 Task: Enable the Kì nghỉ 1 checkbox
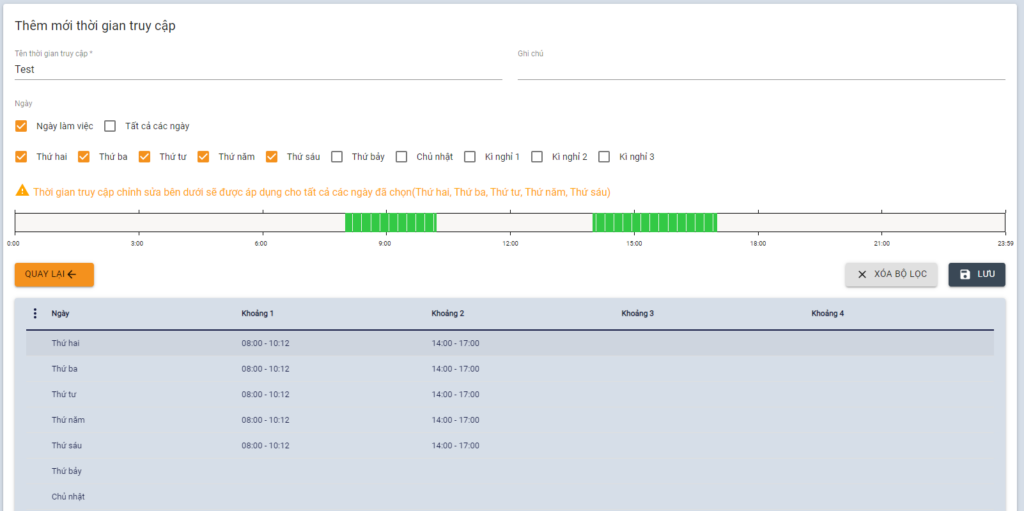[x=470, y=157]
